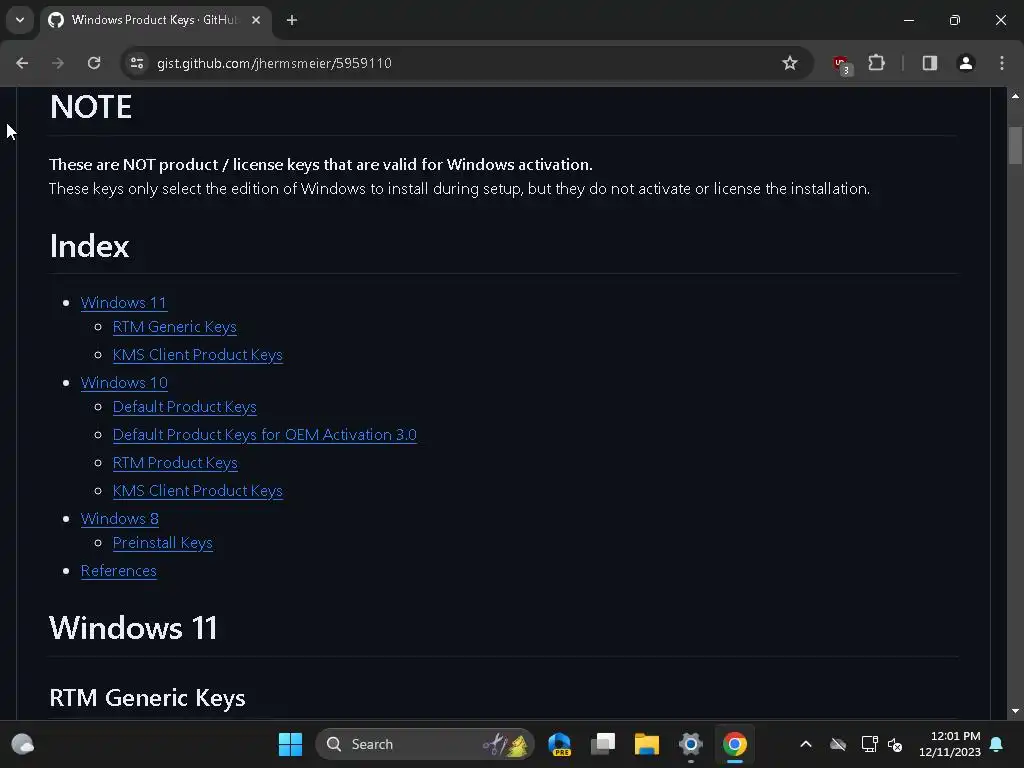
Task: Open Task View on the taskbar
Action: 603,744
